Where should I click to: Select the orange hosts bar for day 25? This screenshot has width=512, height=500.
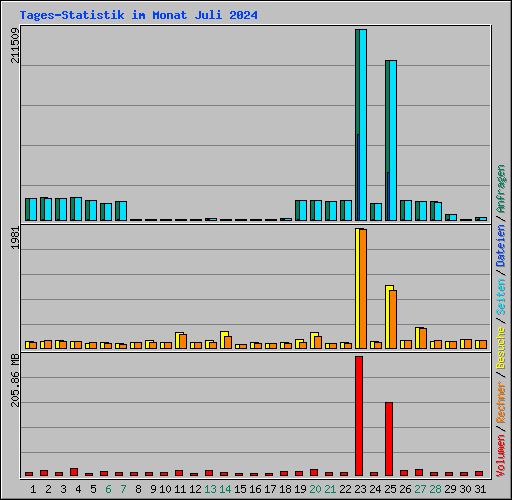393,320
